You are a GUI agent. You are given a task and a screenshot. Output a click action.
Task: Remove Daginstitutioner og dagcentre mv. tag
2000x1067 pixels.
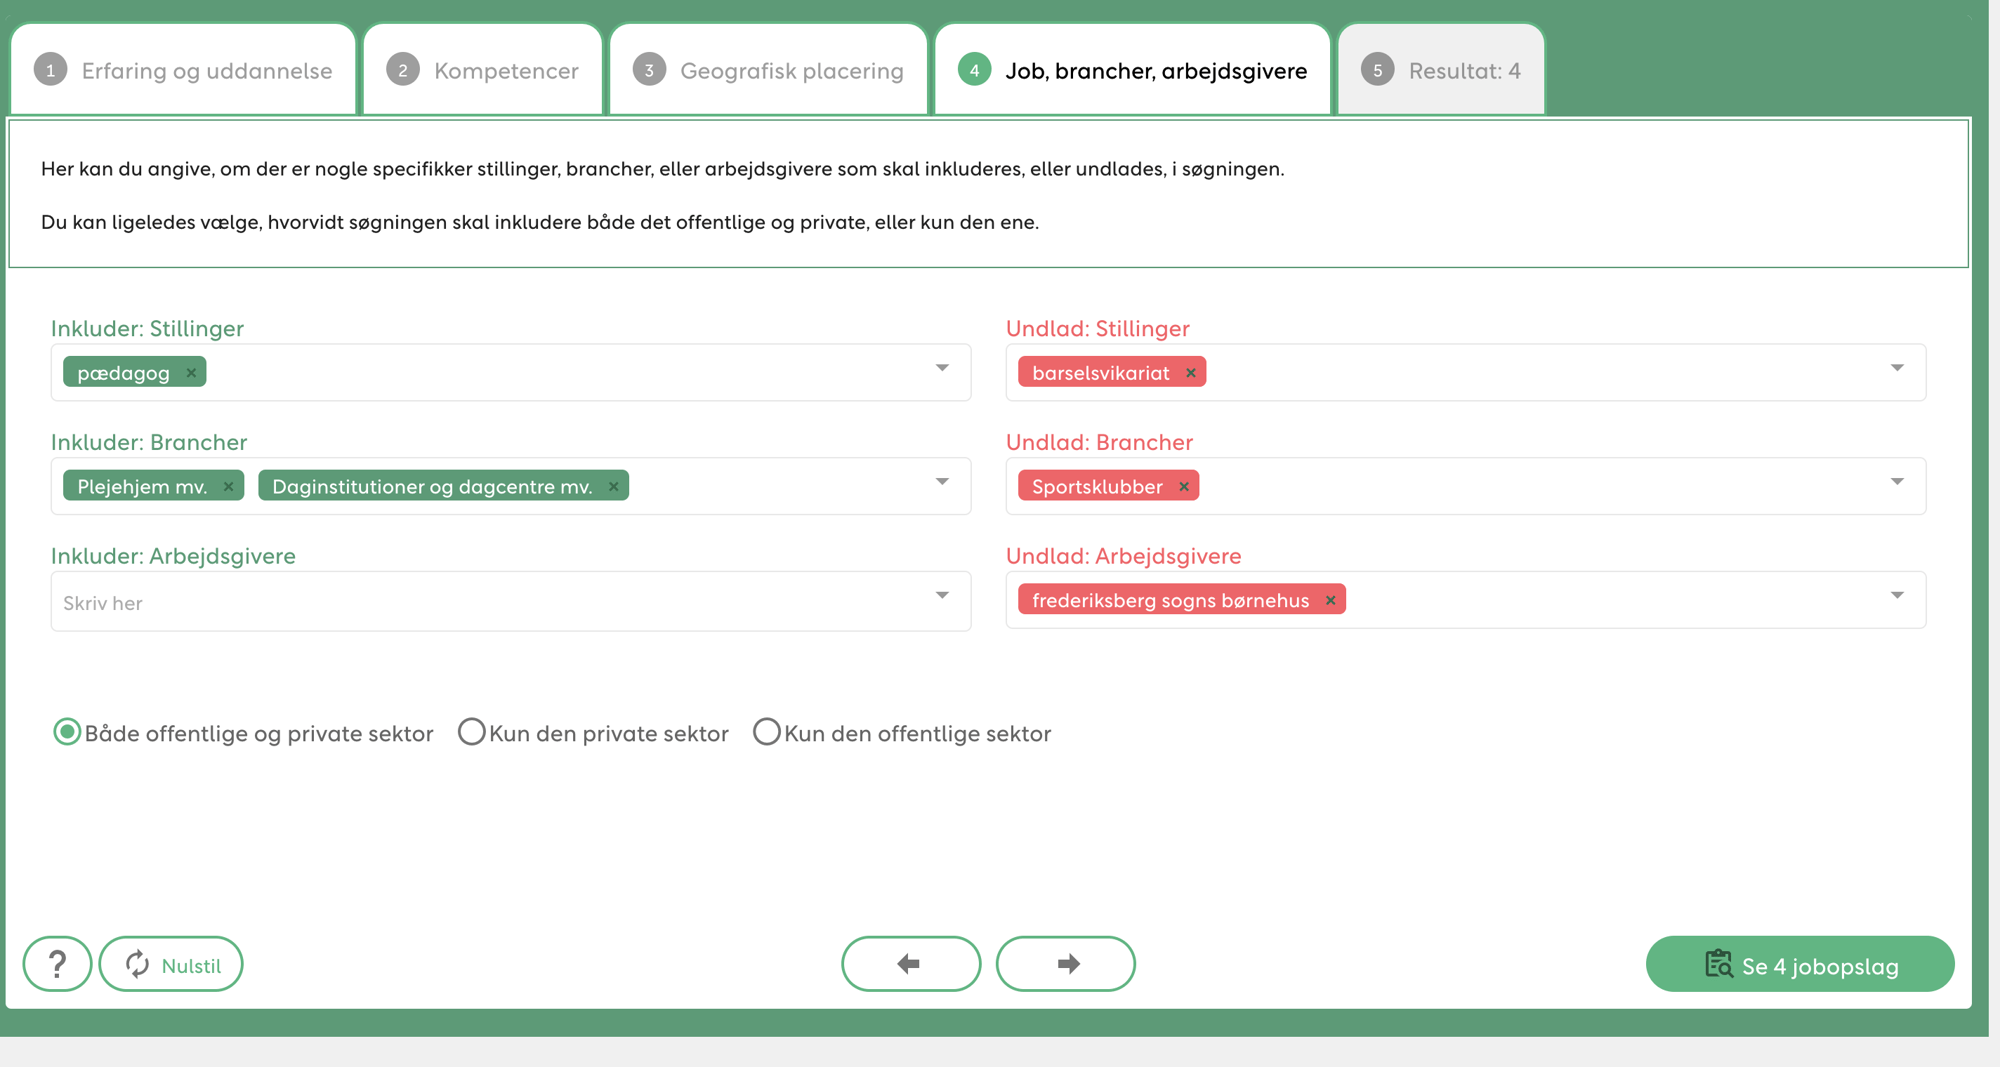pos(613,487)
